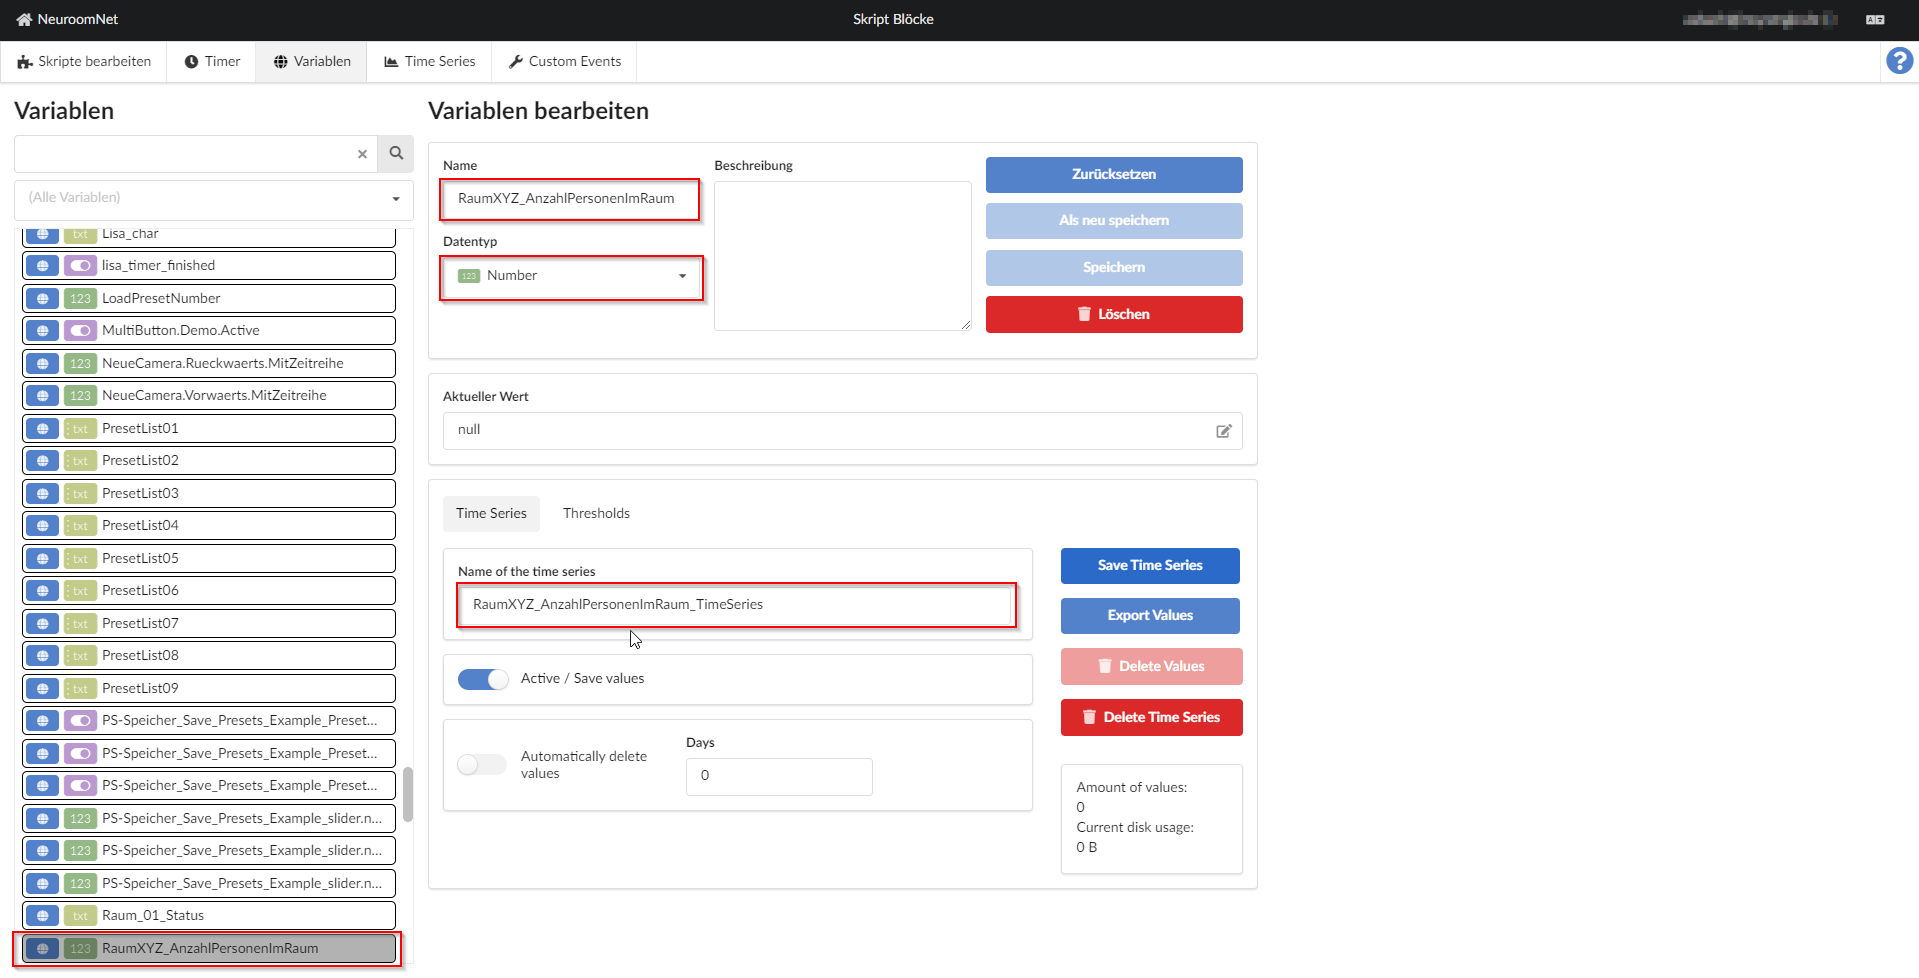Toggle Active / Save values switch
The image size is (1919, 978).
(x=483, y=679)
